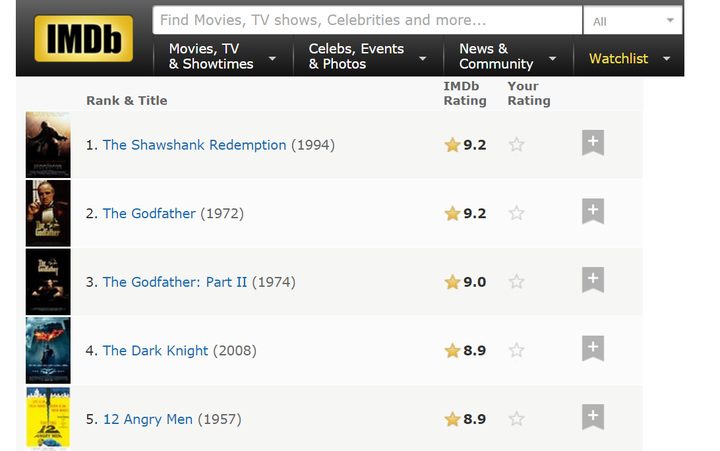
Task: Open News & Community menu
Action: click(x=508, y=56)
